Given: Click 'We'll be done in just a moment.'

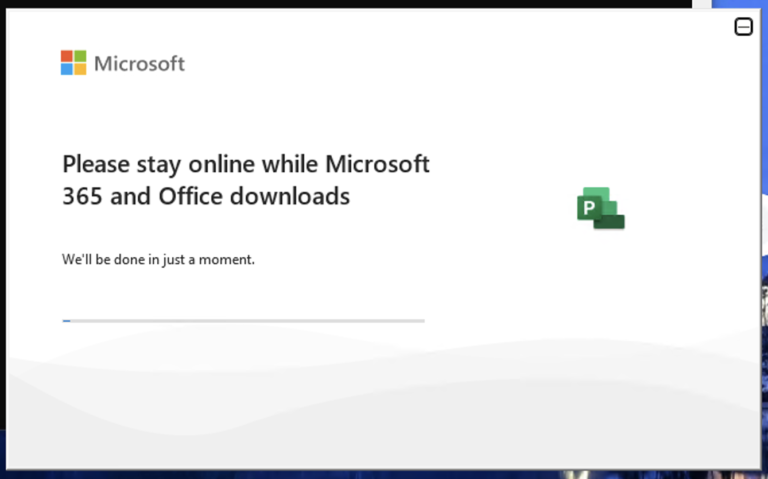Looking at the screenshot, I should (158, 260).
